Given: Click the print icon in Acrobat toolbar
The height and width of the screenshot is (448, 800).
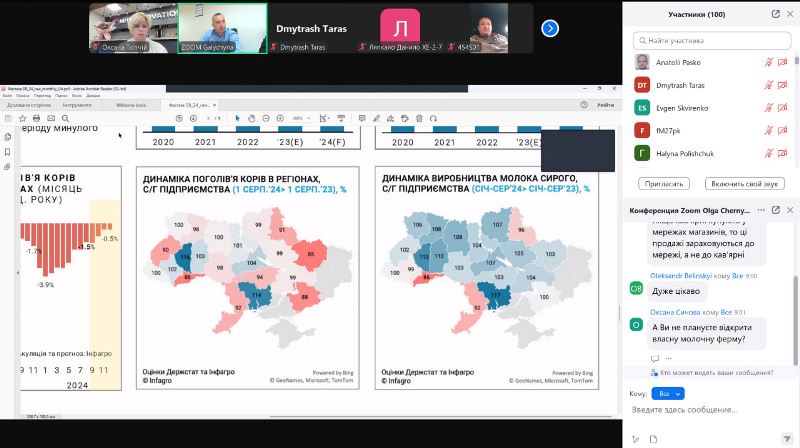Looking at the screenshot, I should click(x=37, y=118).
